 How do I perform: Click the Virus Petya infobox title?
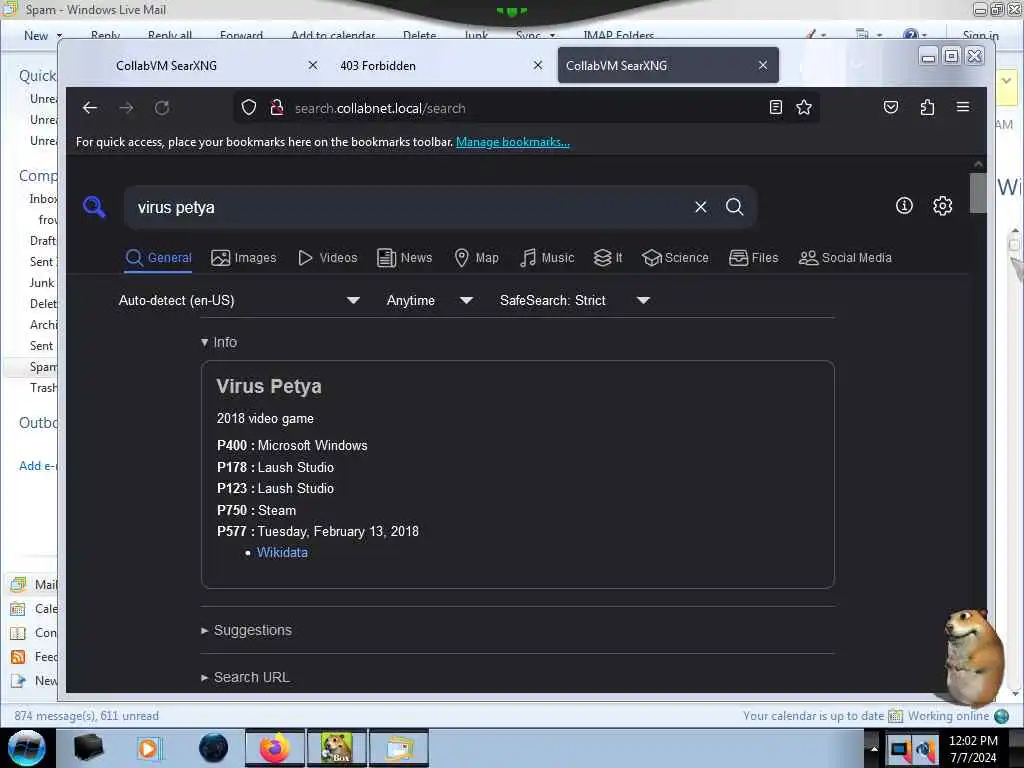(x=269, y=387)
